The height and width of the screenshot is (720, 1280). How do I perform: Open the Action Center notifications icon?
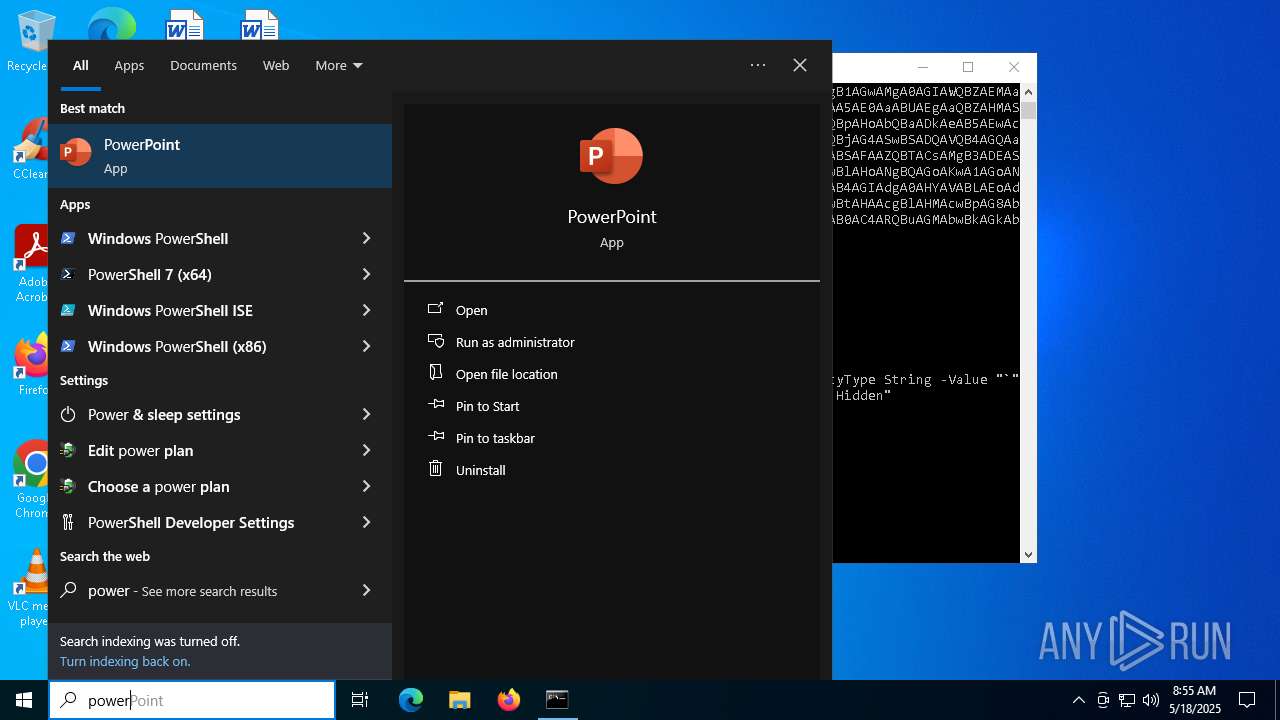tap(1247, 700)
